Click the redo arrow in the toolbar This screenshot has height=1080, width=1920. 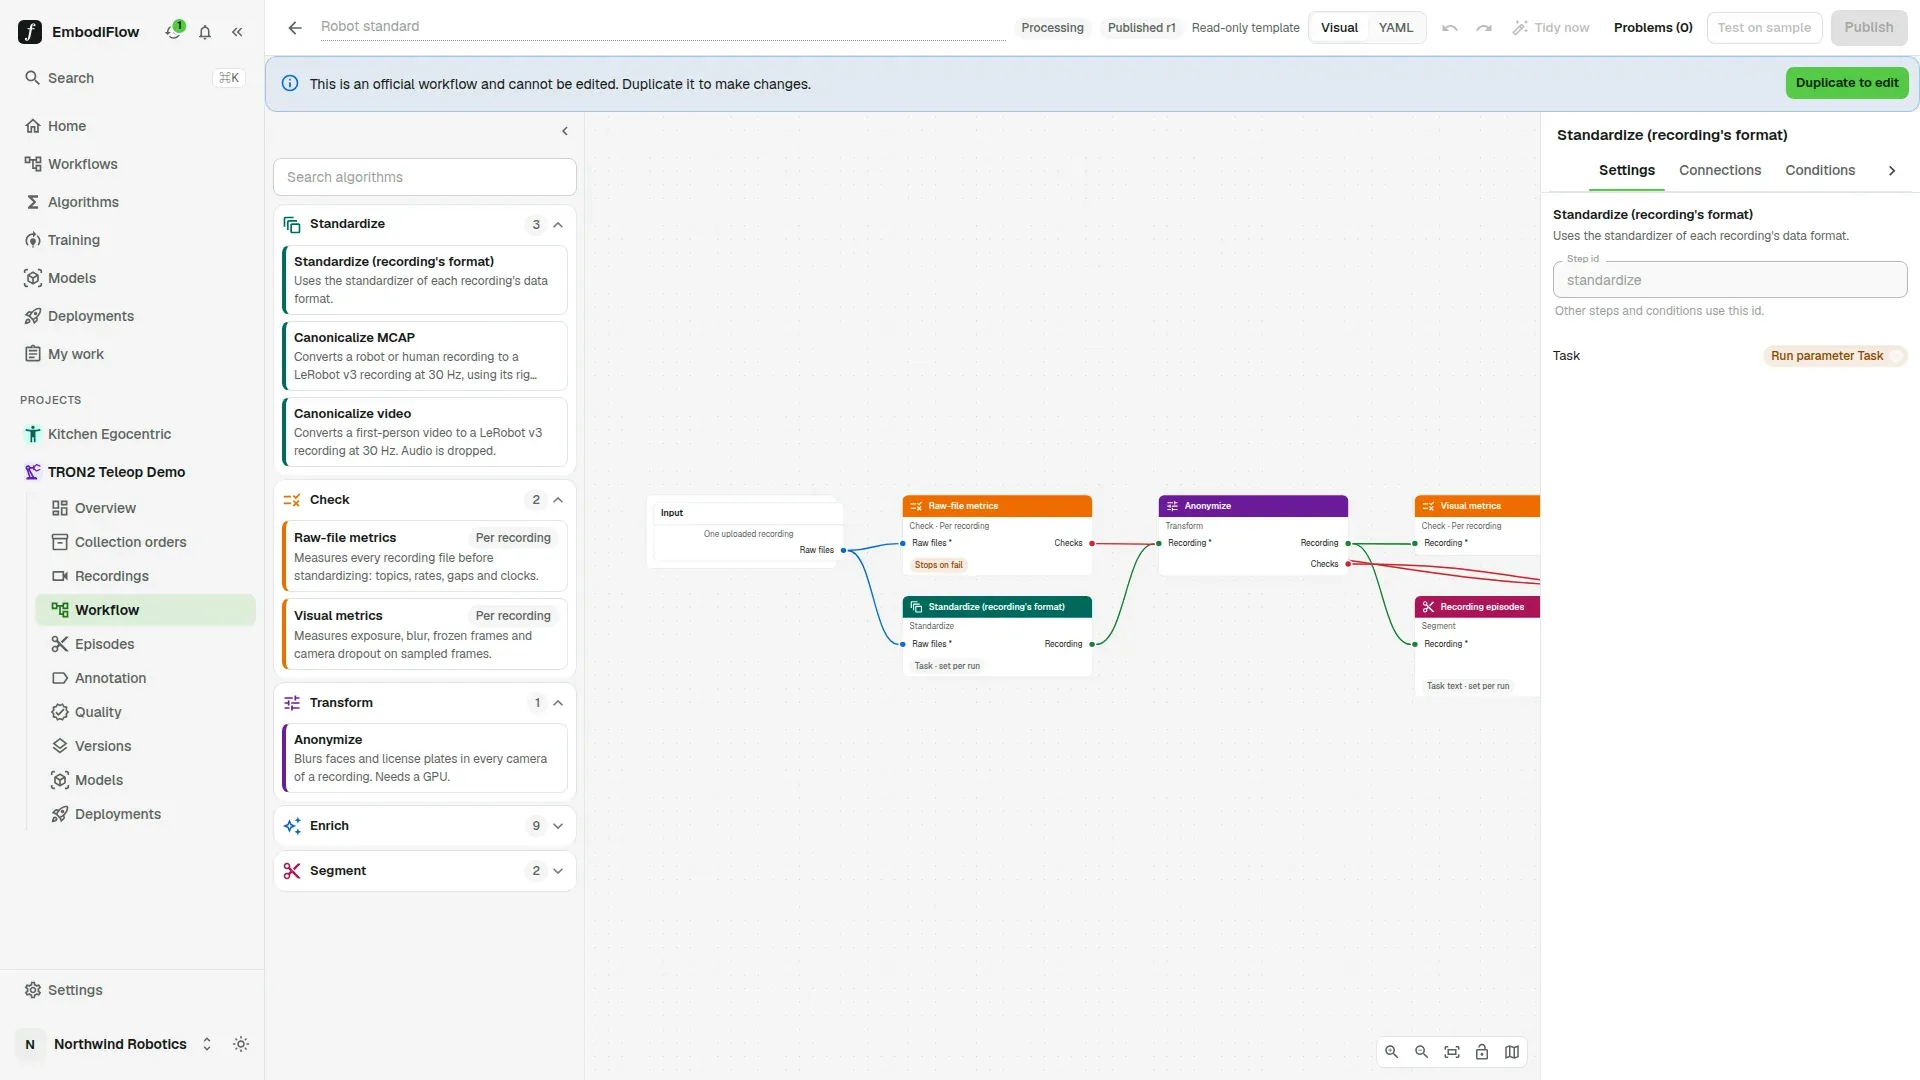[1484, 28]
